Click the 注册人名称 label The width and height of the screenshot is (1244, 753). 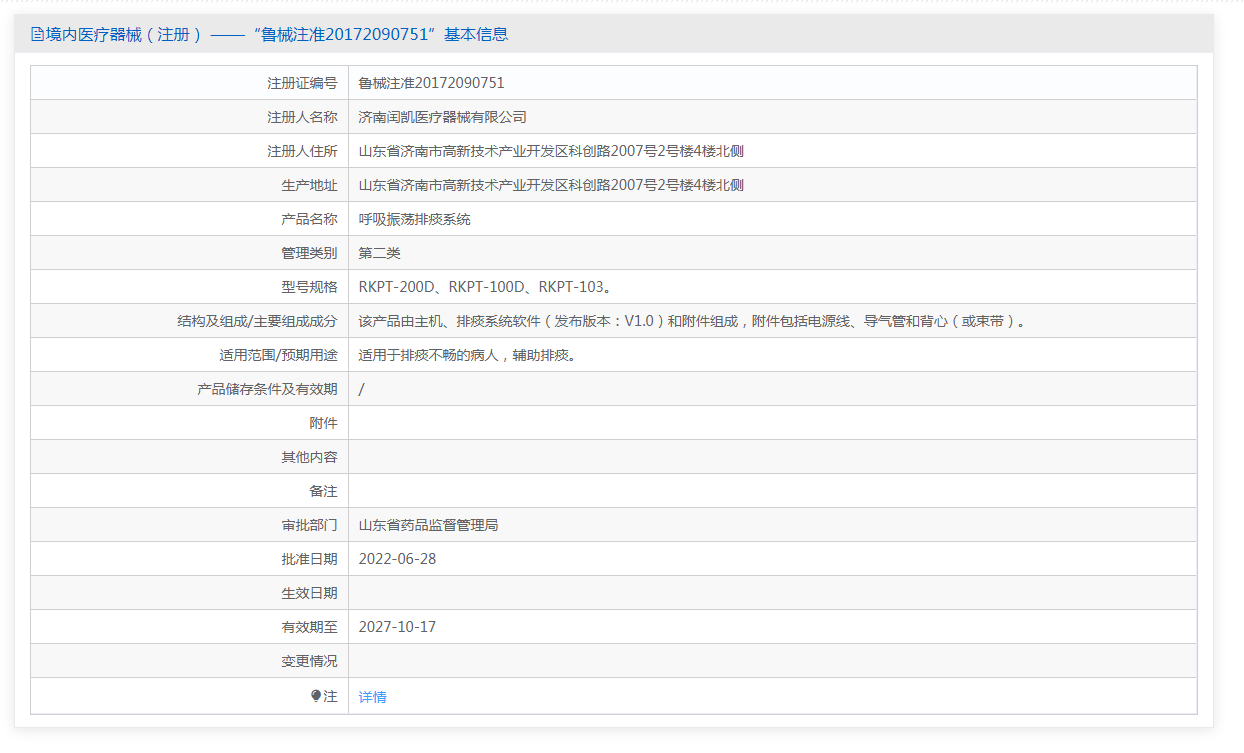[x=303, y=117]
